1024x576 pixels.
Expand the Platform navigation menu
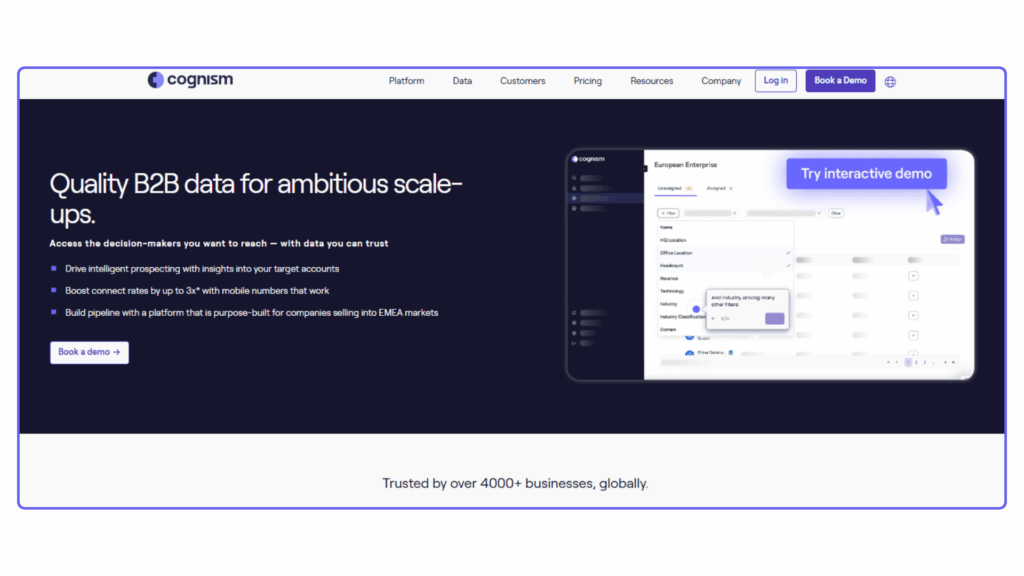click(406, 81)
